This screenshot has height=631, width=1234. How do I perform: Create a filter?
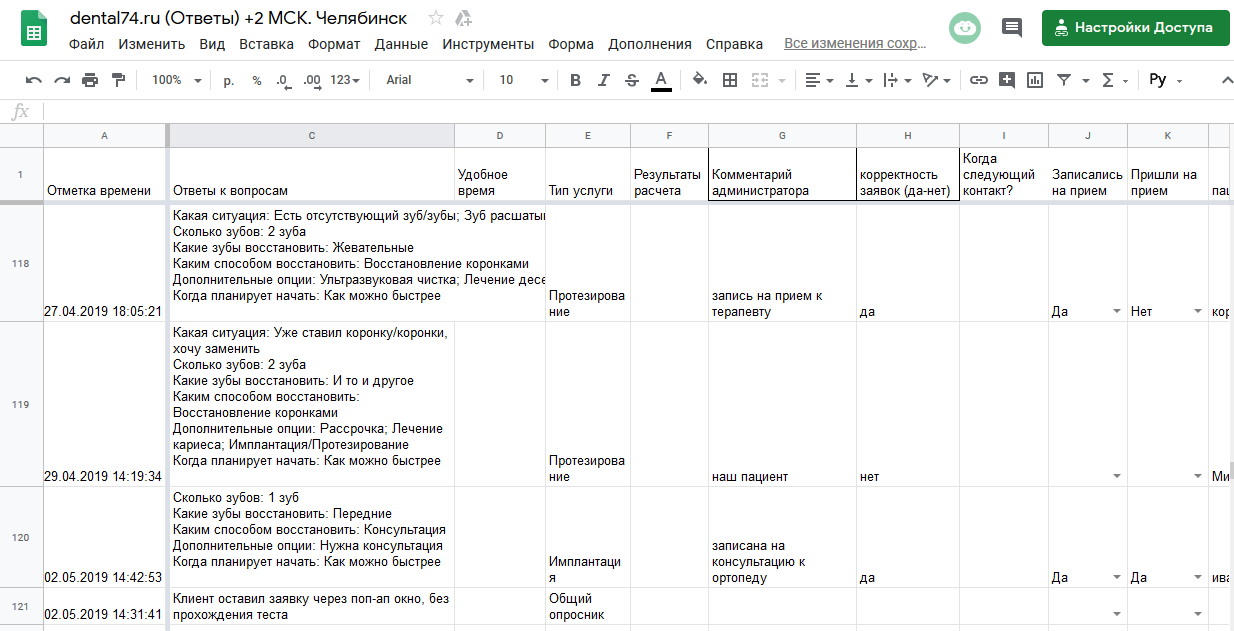1064,80
